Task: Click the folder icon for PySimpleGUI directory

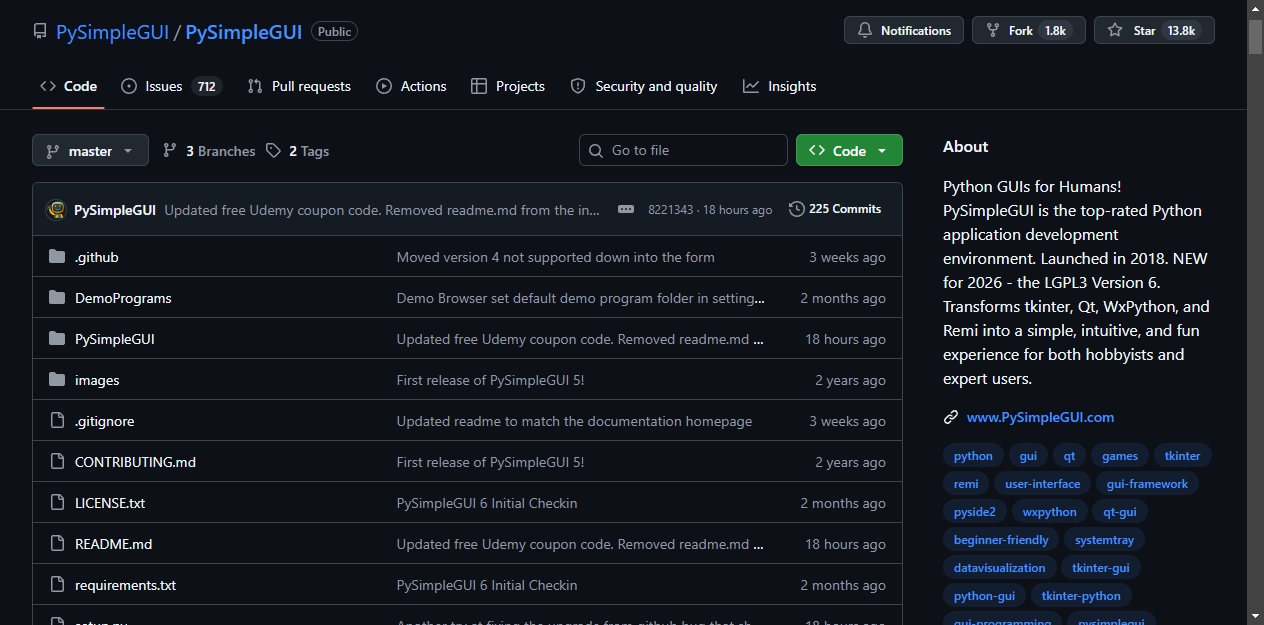Action: (57, 339)
